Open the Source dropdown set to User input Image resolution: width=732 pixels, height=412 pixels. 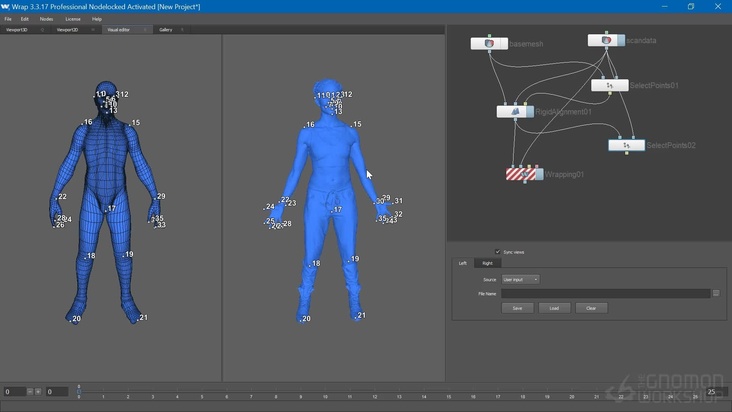pyautogui.click(x=520, y=280)
